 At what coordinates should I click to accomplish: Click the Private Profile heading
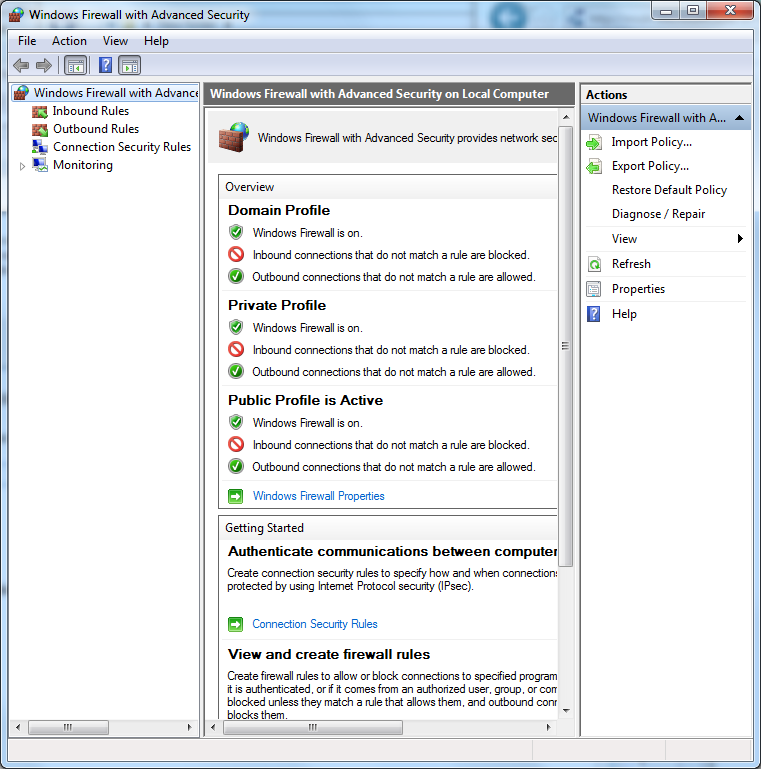[277, 306]
